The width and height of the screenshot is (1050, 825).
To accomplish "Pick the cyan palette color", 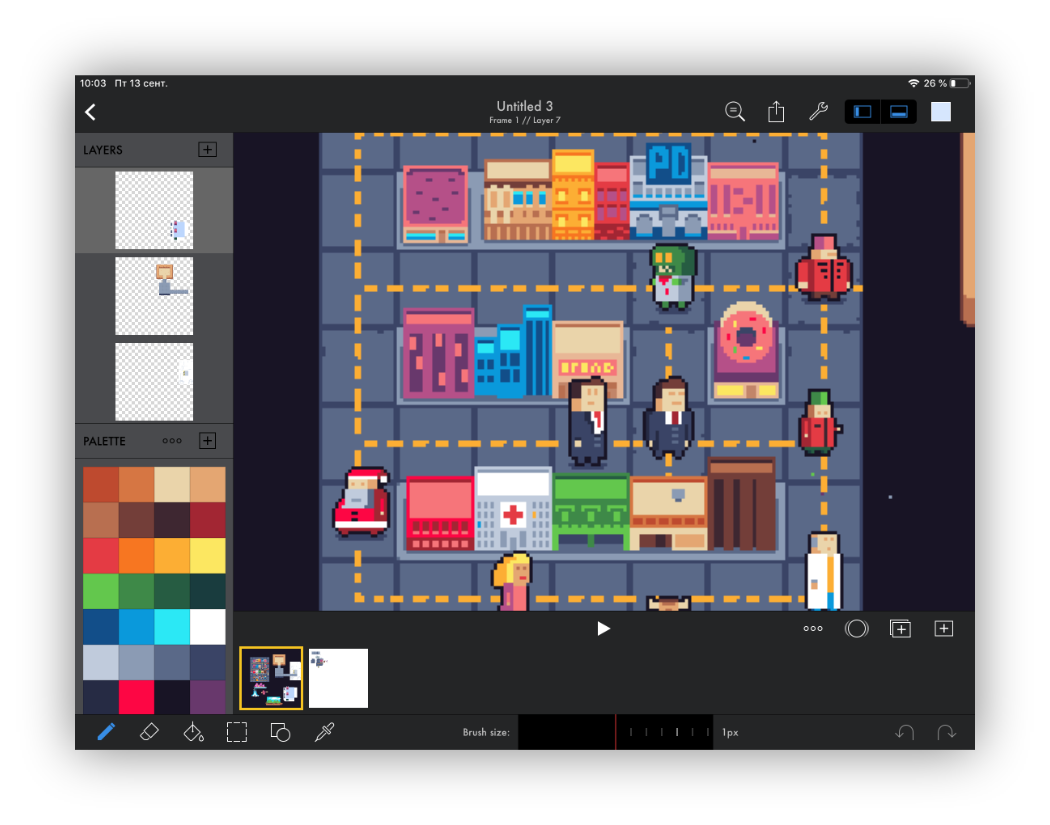I will coord(172,627).
